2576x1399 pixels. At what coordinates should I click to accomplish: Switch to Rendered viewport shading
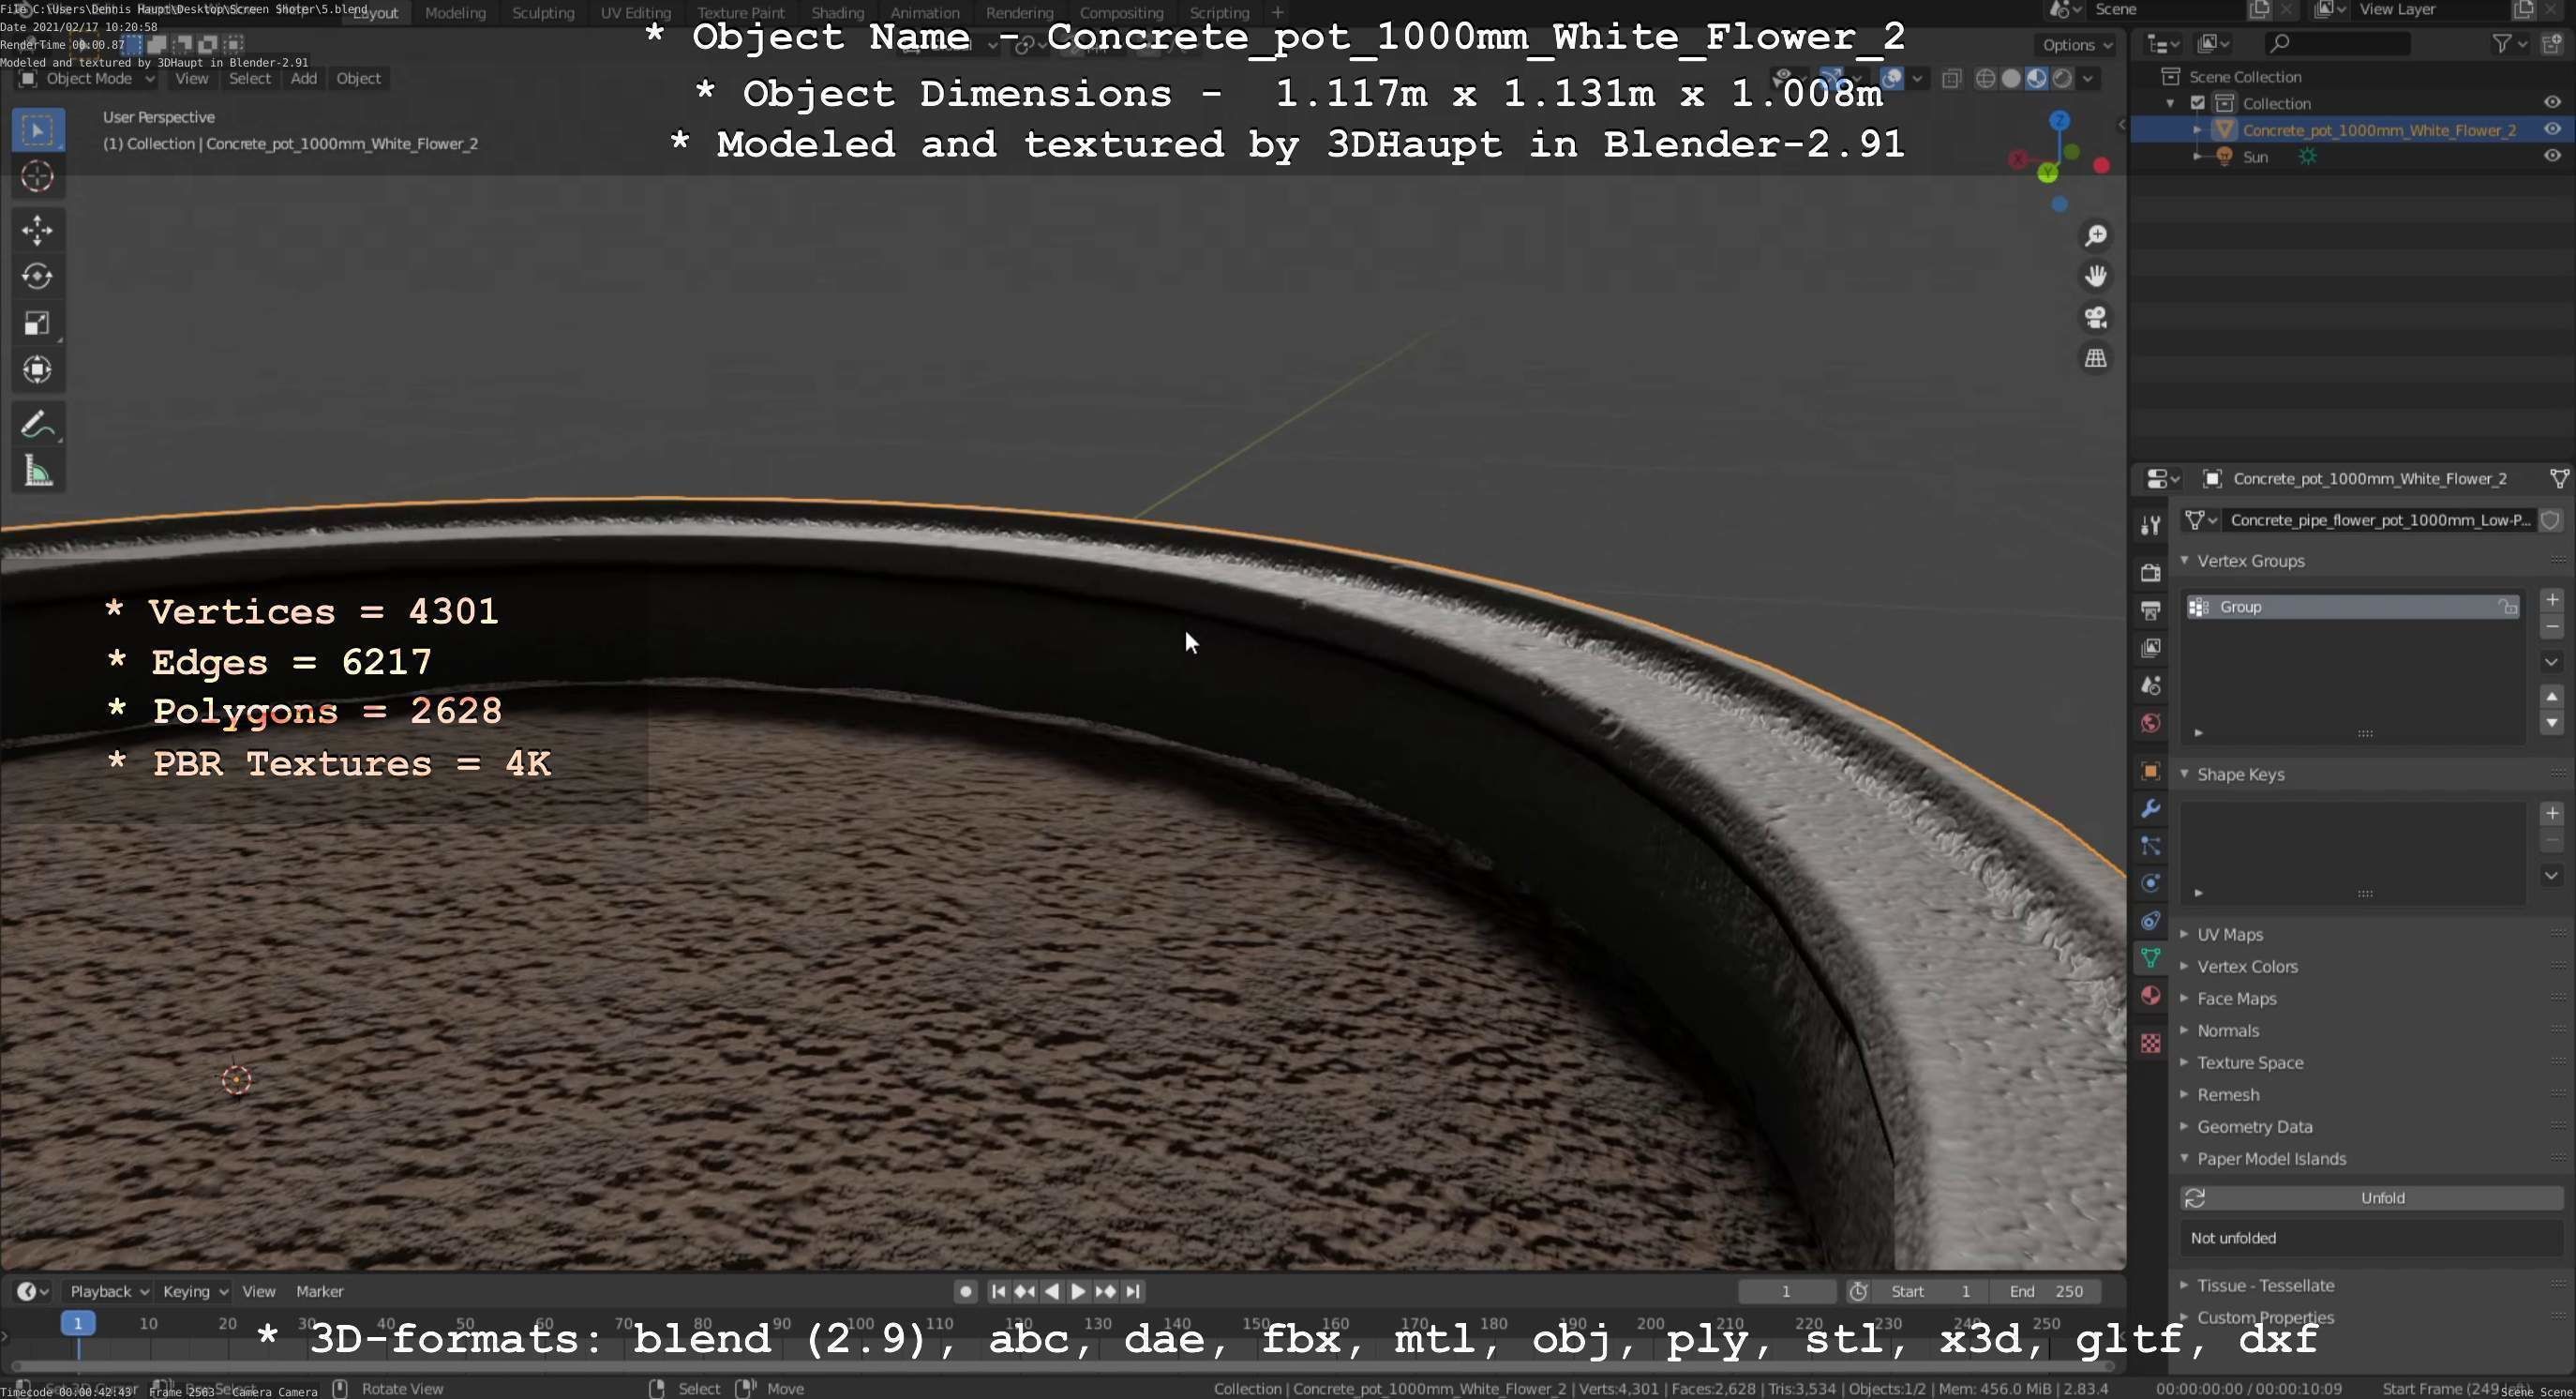tap(2061, 79)
